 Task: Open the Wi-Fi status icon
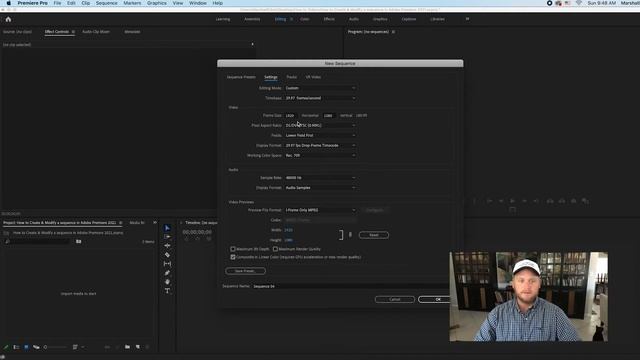click(x=579, y=3)
